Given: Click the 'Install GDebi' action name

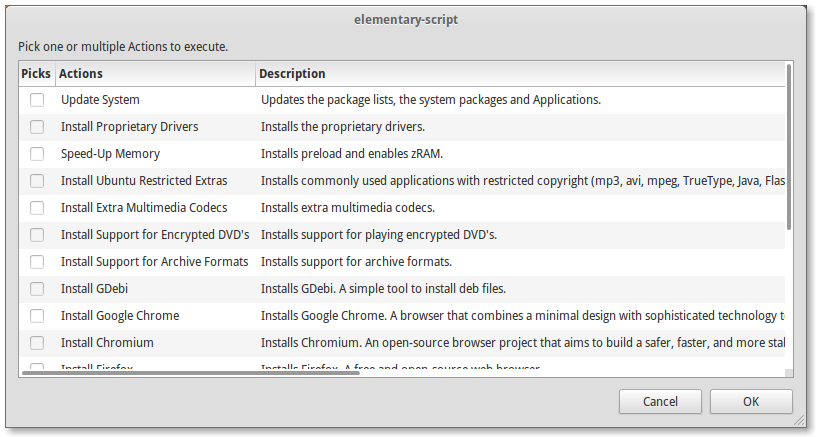Looking at the screenshot, I should (94, 289).
